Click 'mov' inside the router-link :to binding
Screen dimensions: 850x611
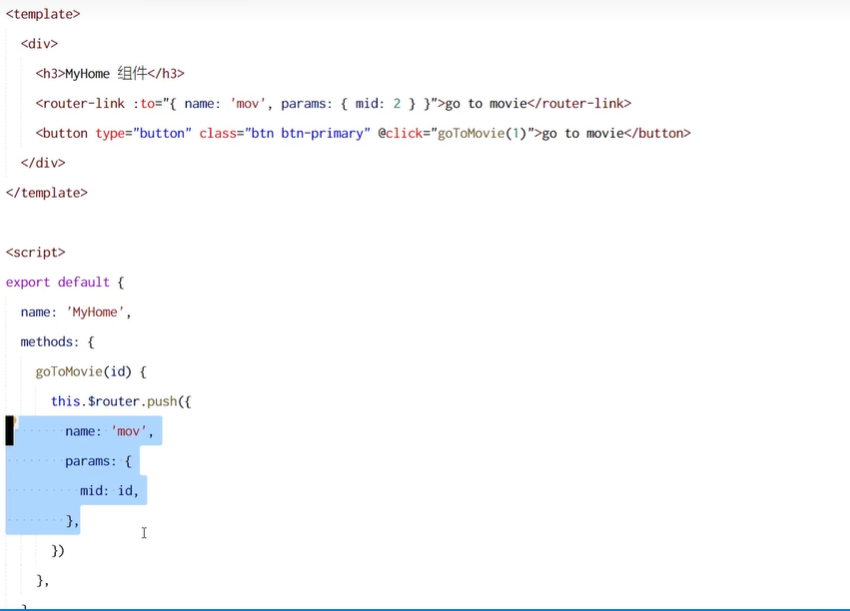[248, 104]
